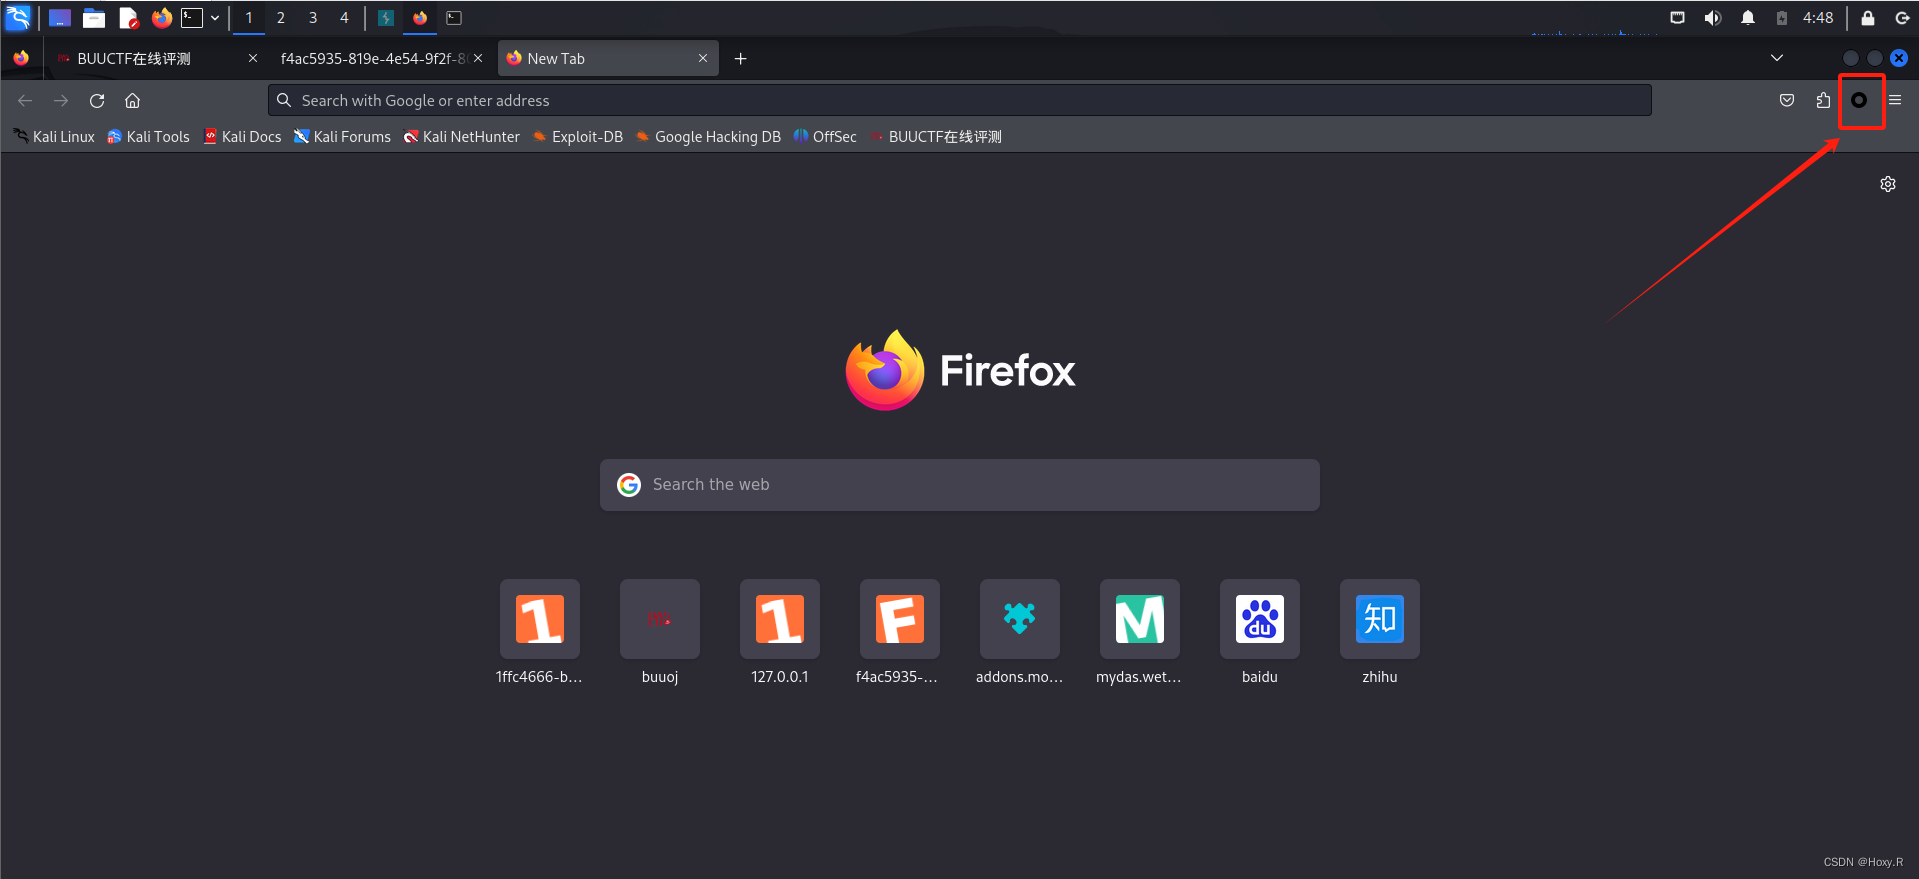Open the Kali Tools bookmark

149,137
